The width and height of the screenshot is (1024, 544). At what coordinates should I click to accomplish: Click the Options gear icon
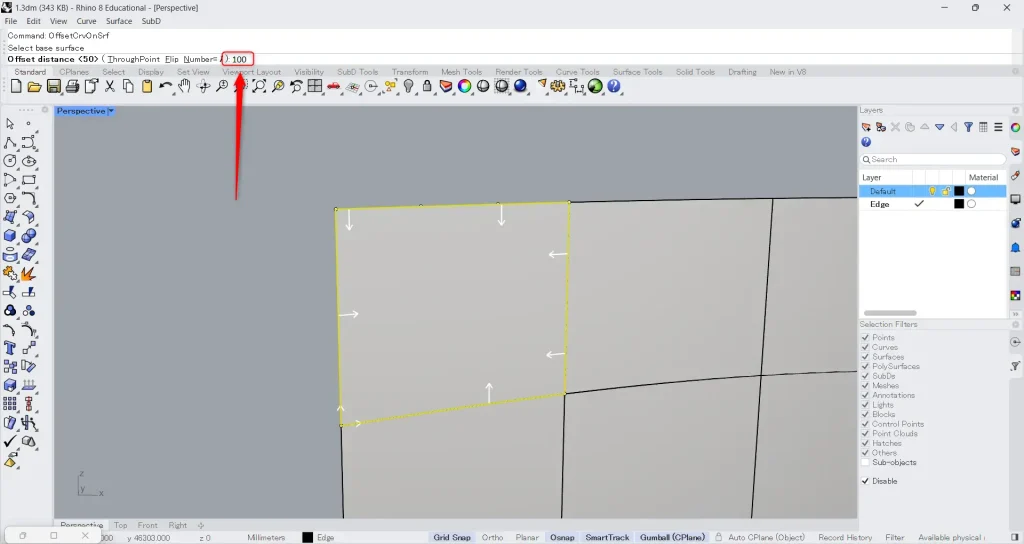(x=558, y=86)
